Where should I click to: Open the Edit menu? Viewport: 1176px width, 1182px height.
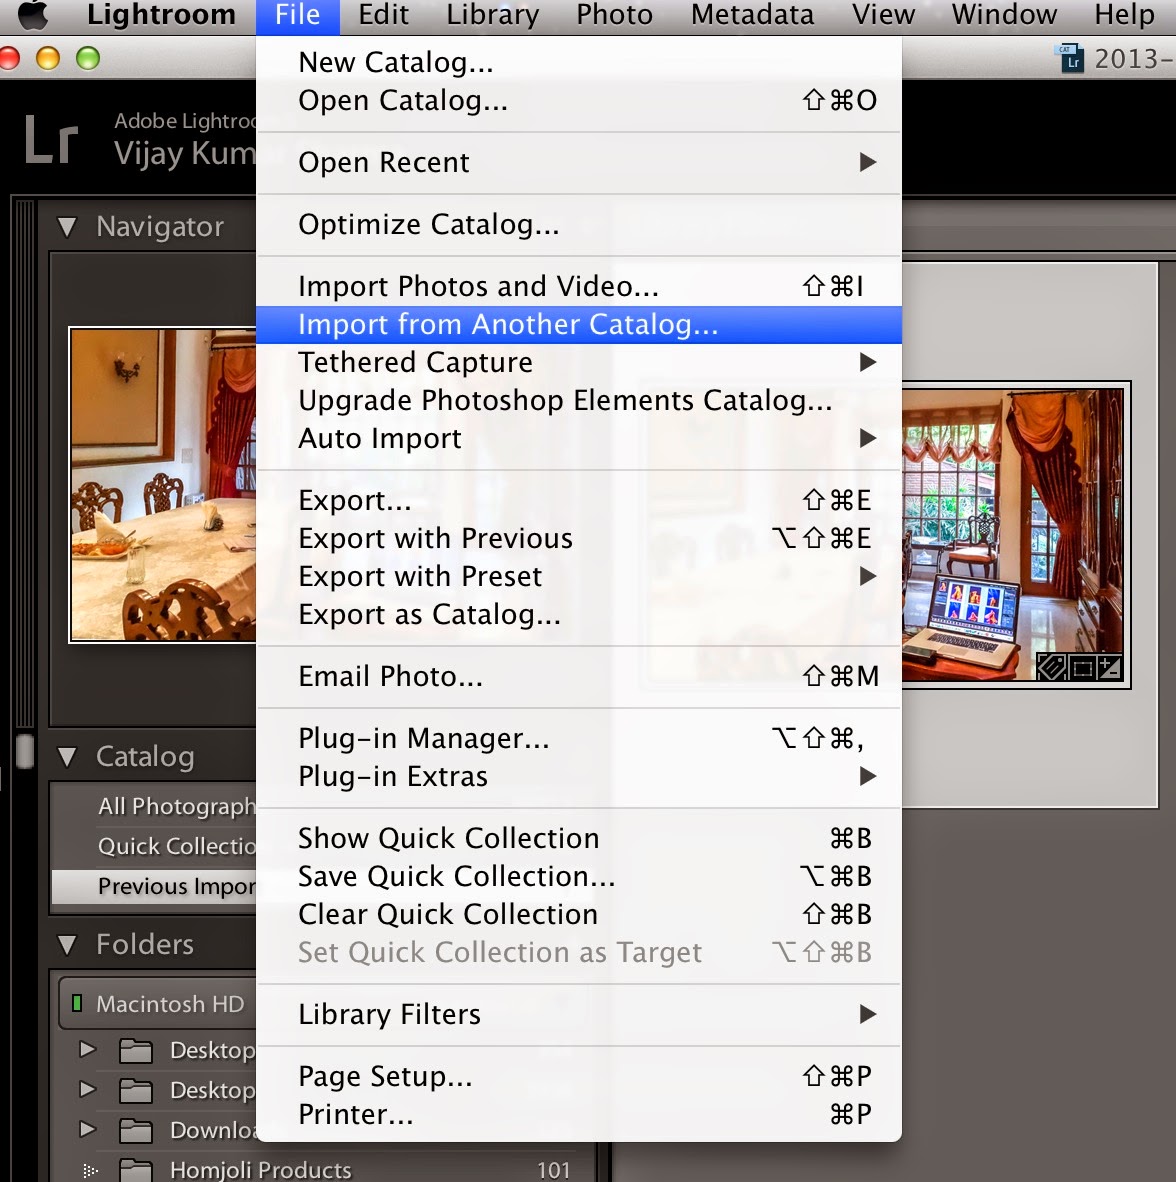click(384, 15)
